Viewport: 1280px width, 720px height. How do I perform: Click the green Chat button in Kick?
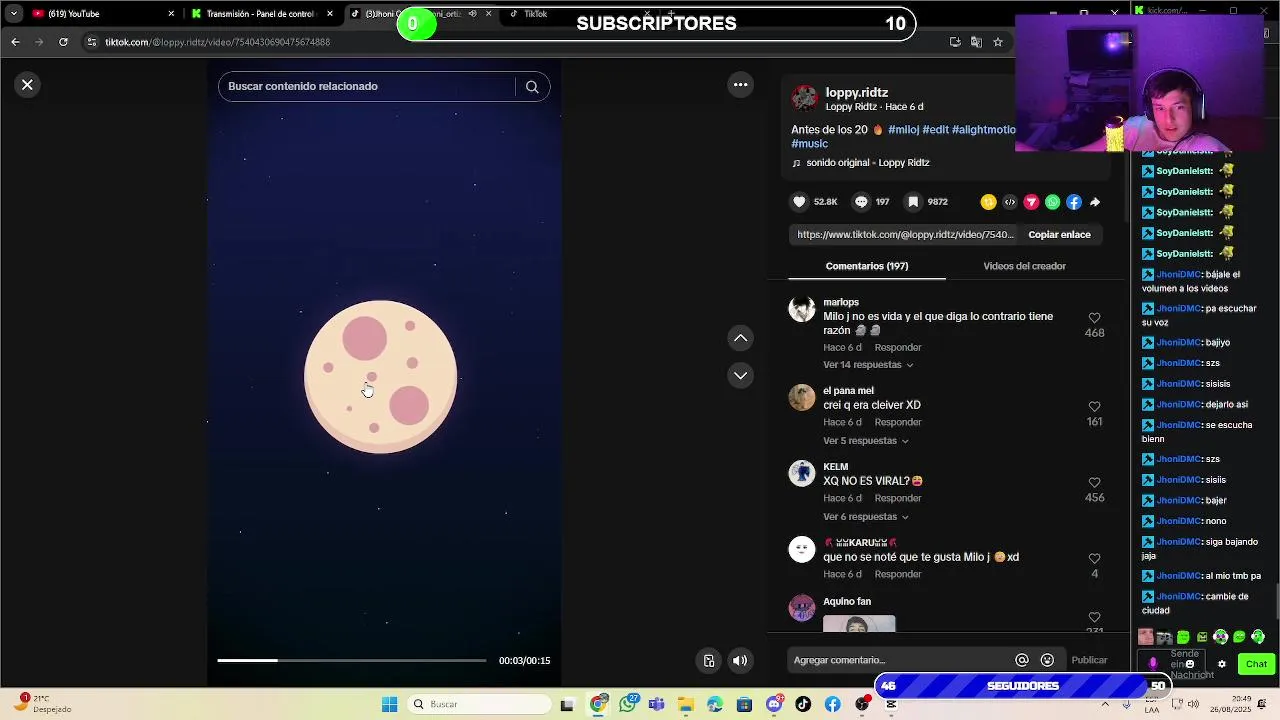click(x=1256, y=664)
